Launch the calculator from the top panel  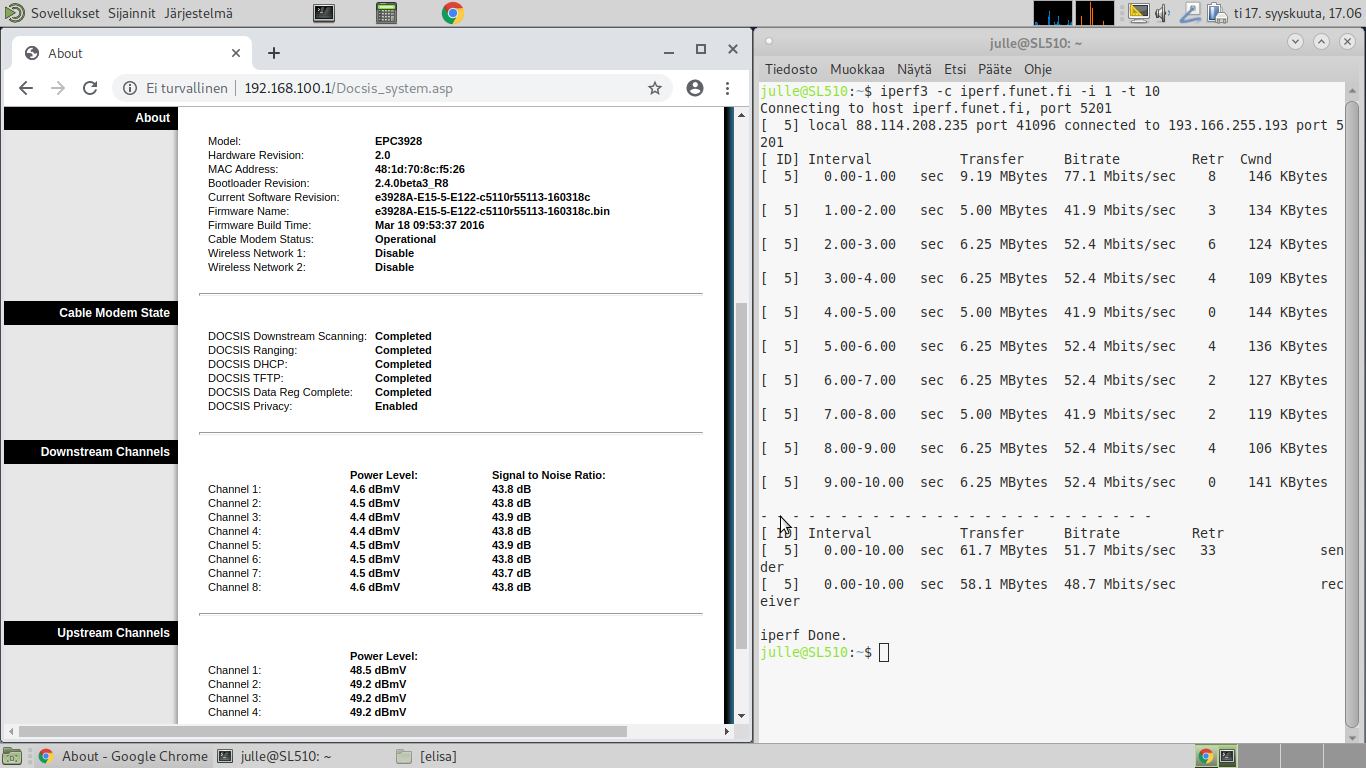click(387, 13)
